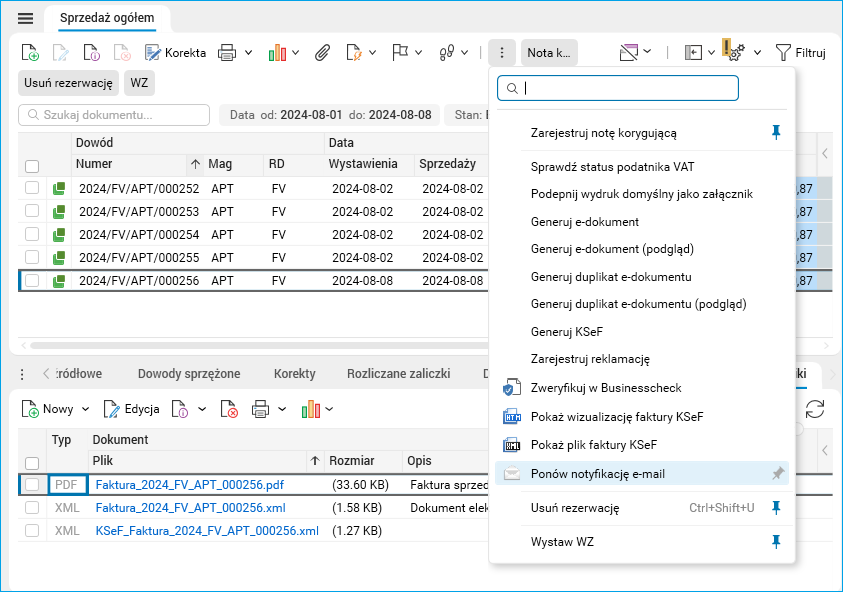Pin the Ponów notyfikację e-mail entry

(776, 473)
